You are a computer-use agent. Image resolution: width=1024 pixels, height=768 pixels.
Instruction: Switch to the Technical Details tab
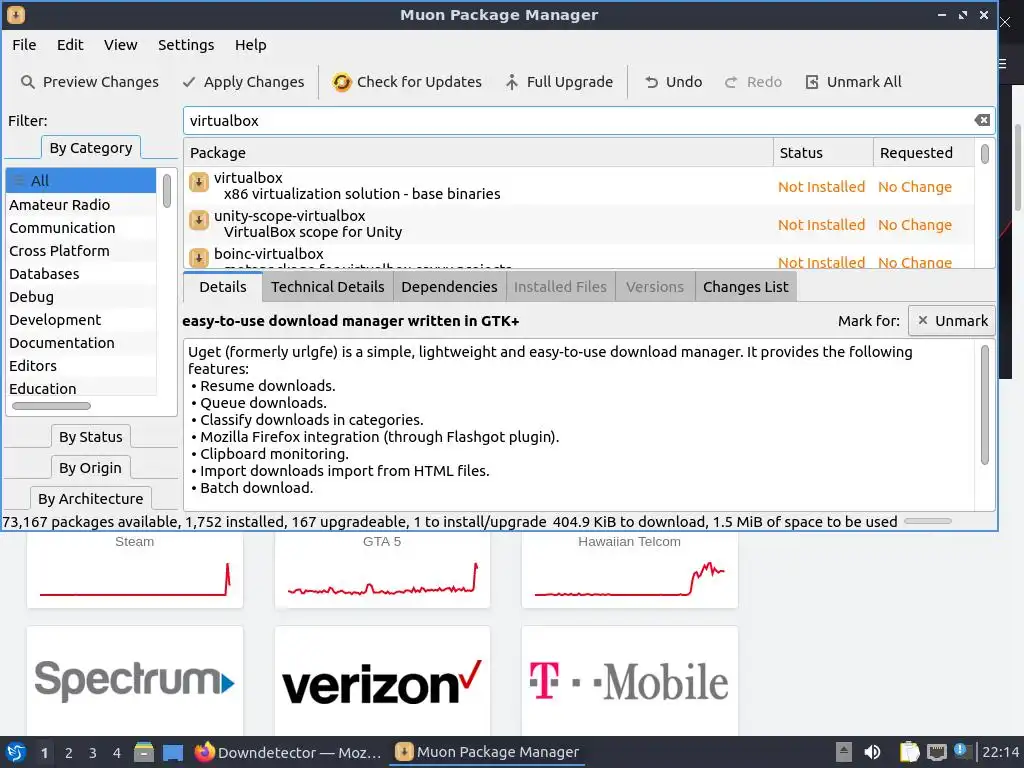(x=328, y=287)
